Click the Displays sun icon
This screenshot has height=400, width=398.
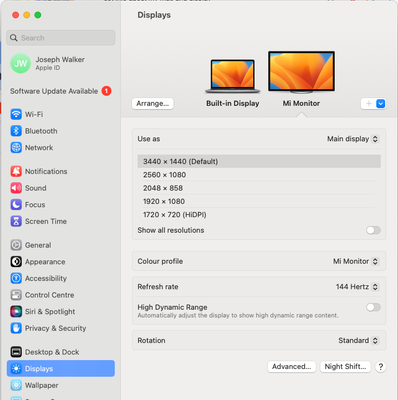(16, 368)
